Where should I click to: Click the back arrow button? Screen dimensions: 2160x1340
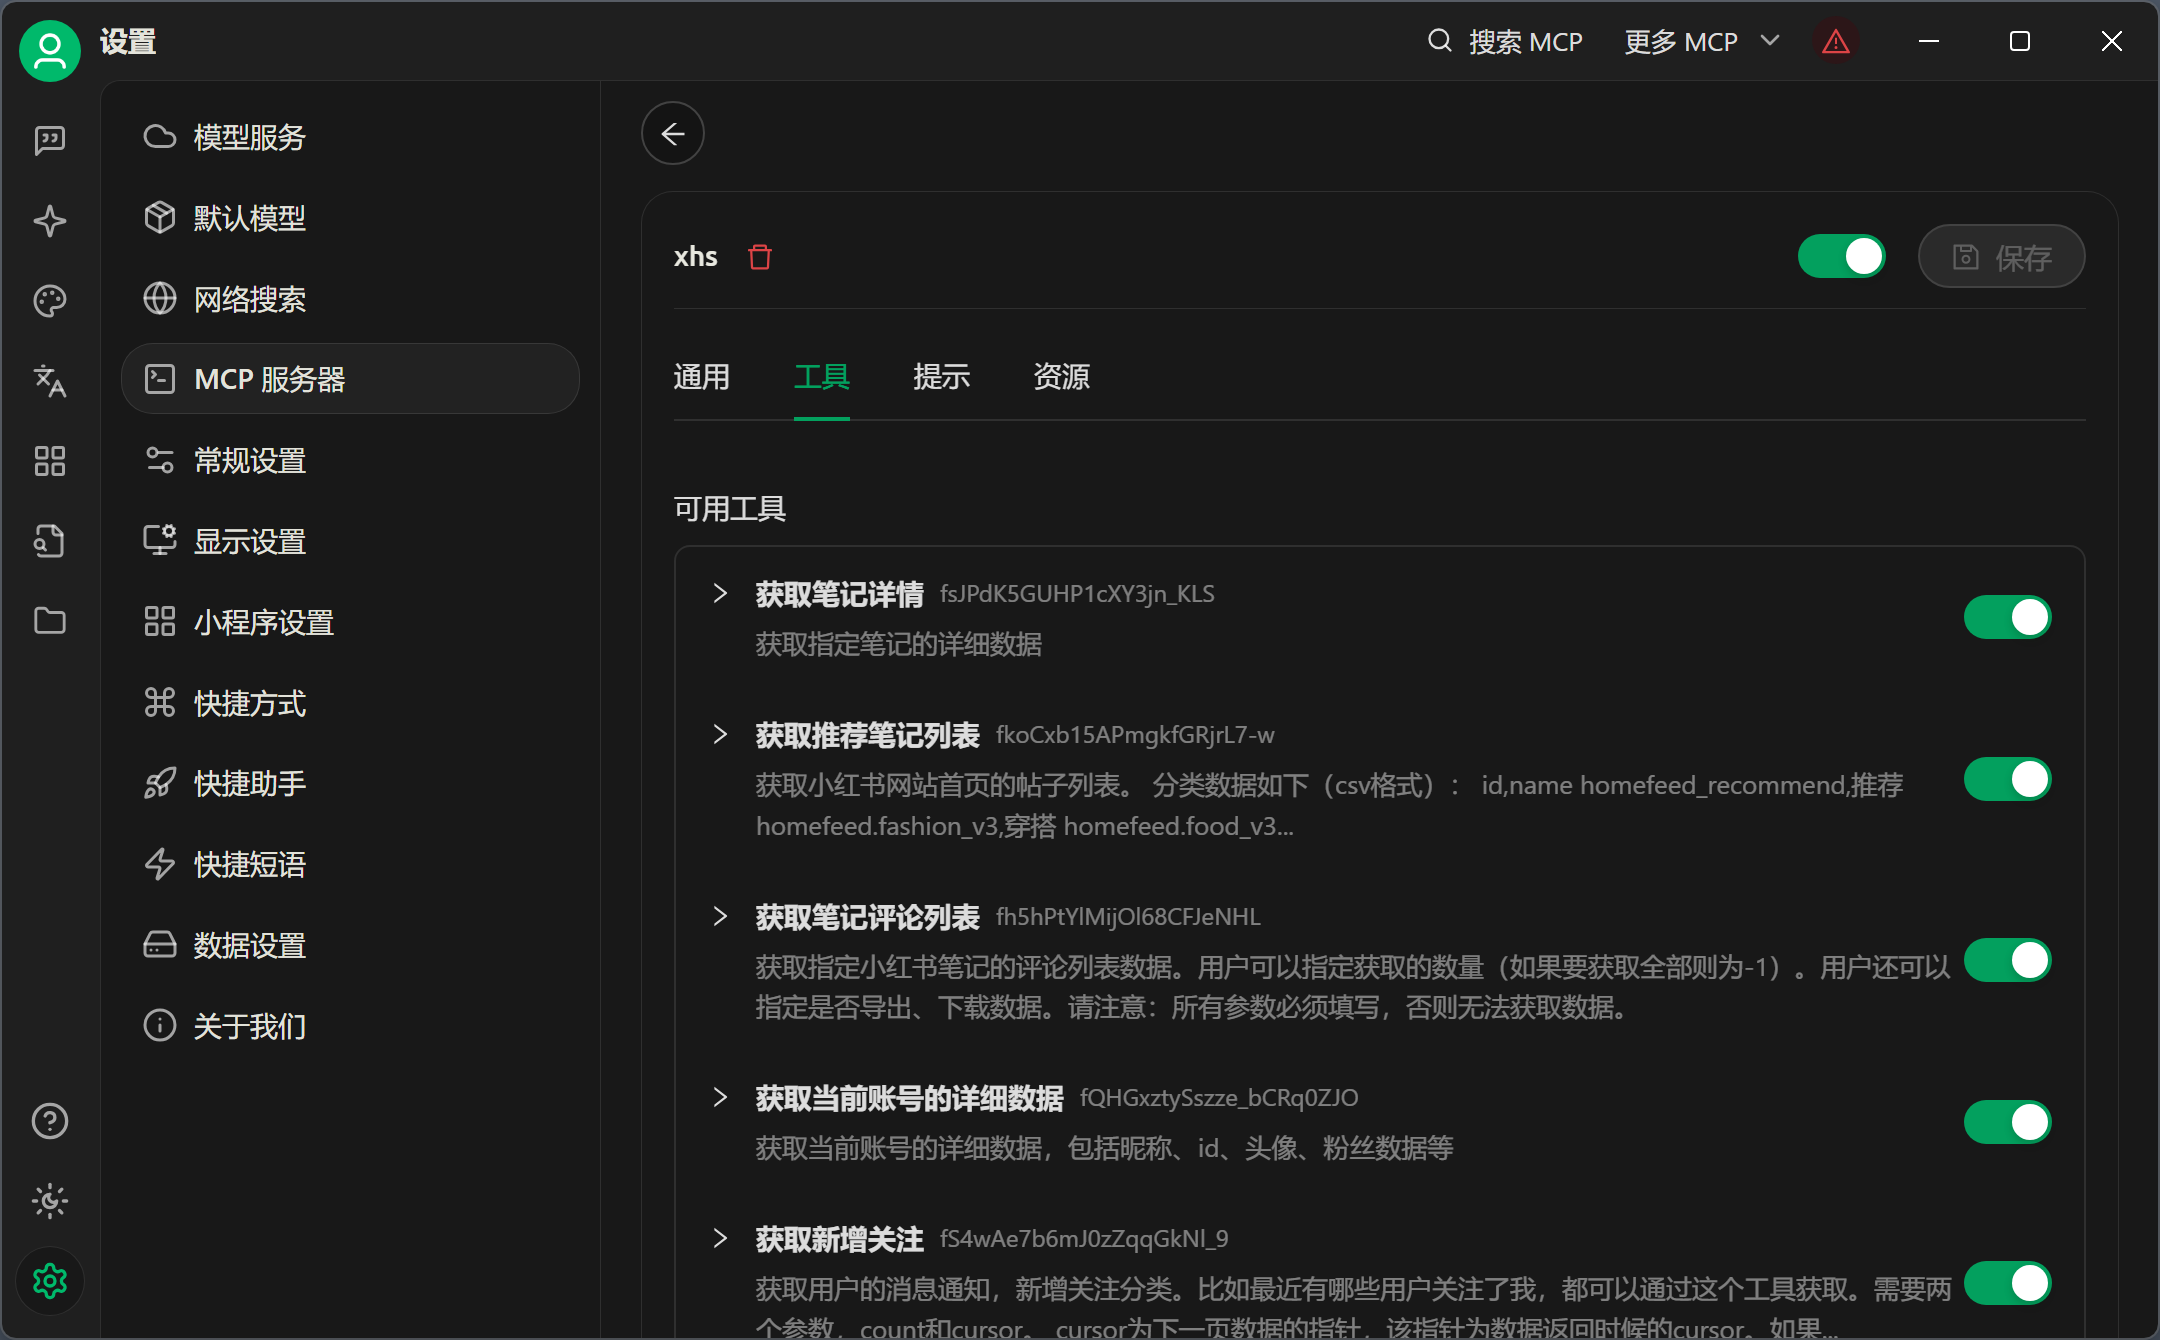pos(673,133)
